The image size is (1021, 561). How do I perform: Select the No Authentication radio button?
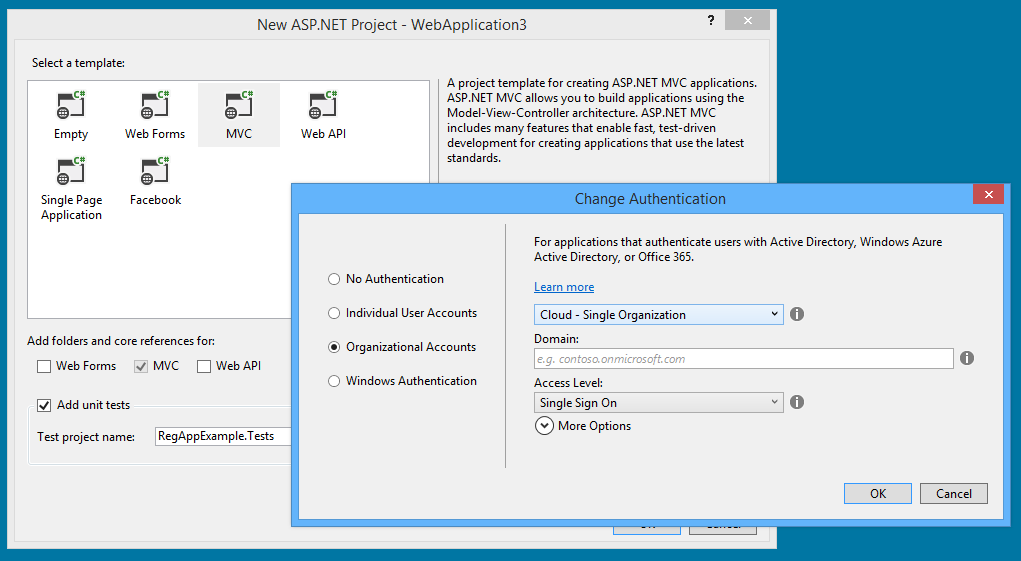[334, 279]
